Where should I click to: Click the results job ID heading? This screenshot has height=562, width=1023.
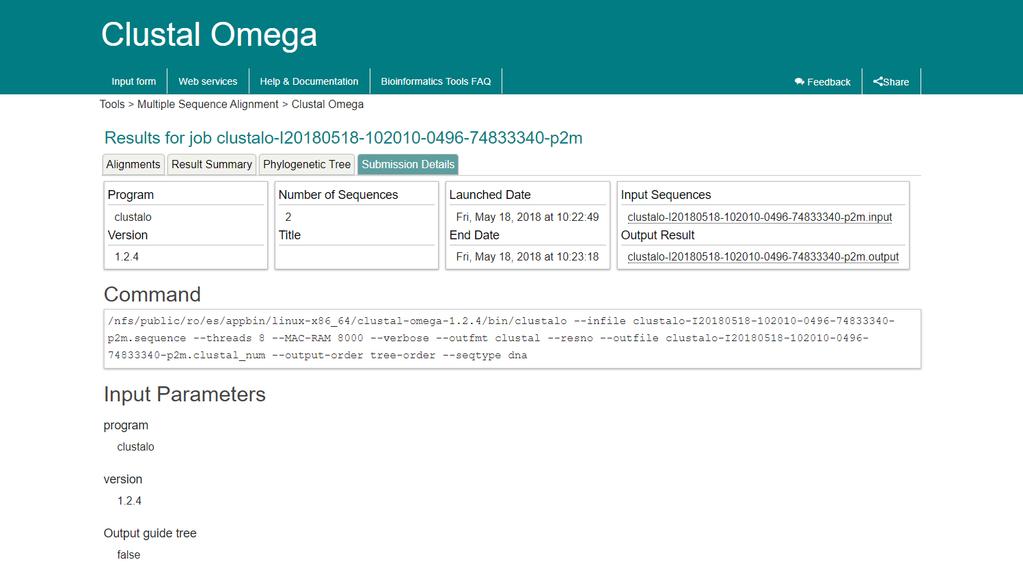click(343, 138)
